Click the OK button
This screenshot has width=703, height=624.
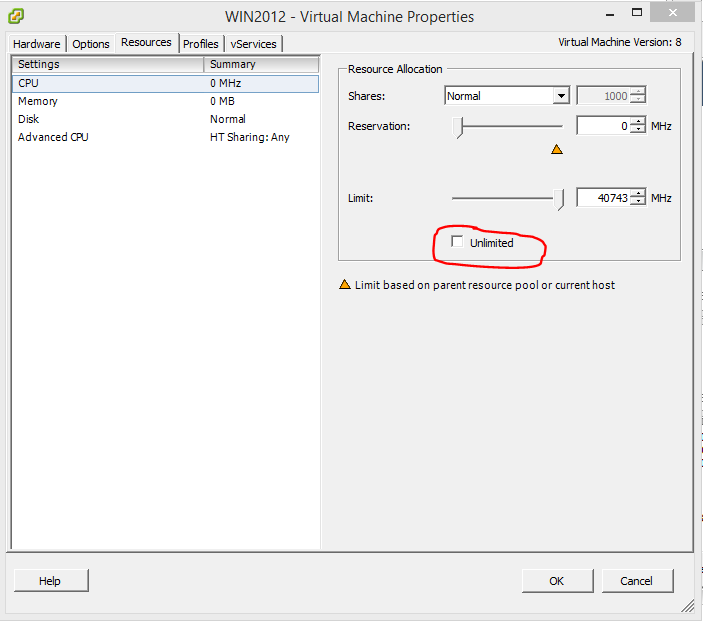click(556, 581)
